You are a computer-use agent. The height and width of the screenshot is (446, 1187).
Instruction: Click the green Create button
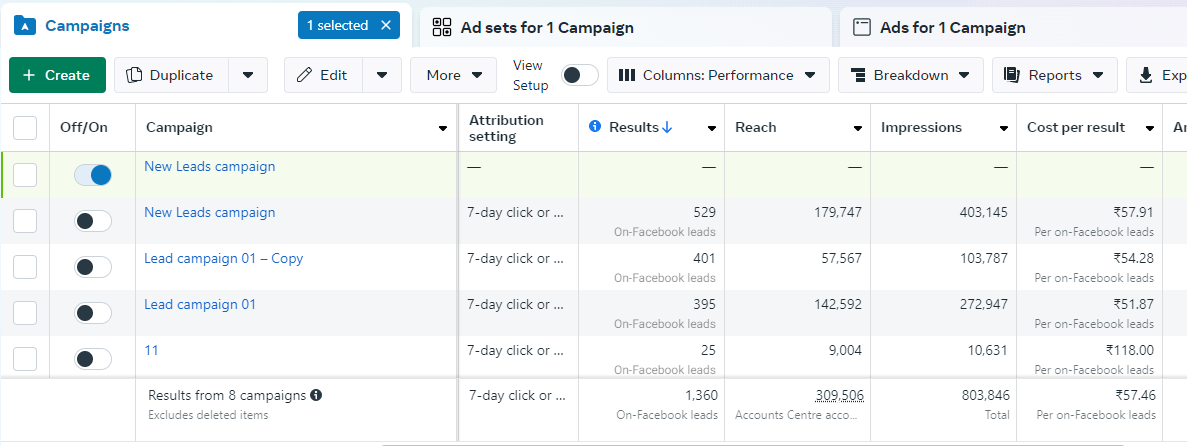coord(57,75)
